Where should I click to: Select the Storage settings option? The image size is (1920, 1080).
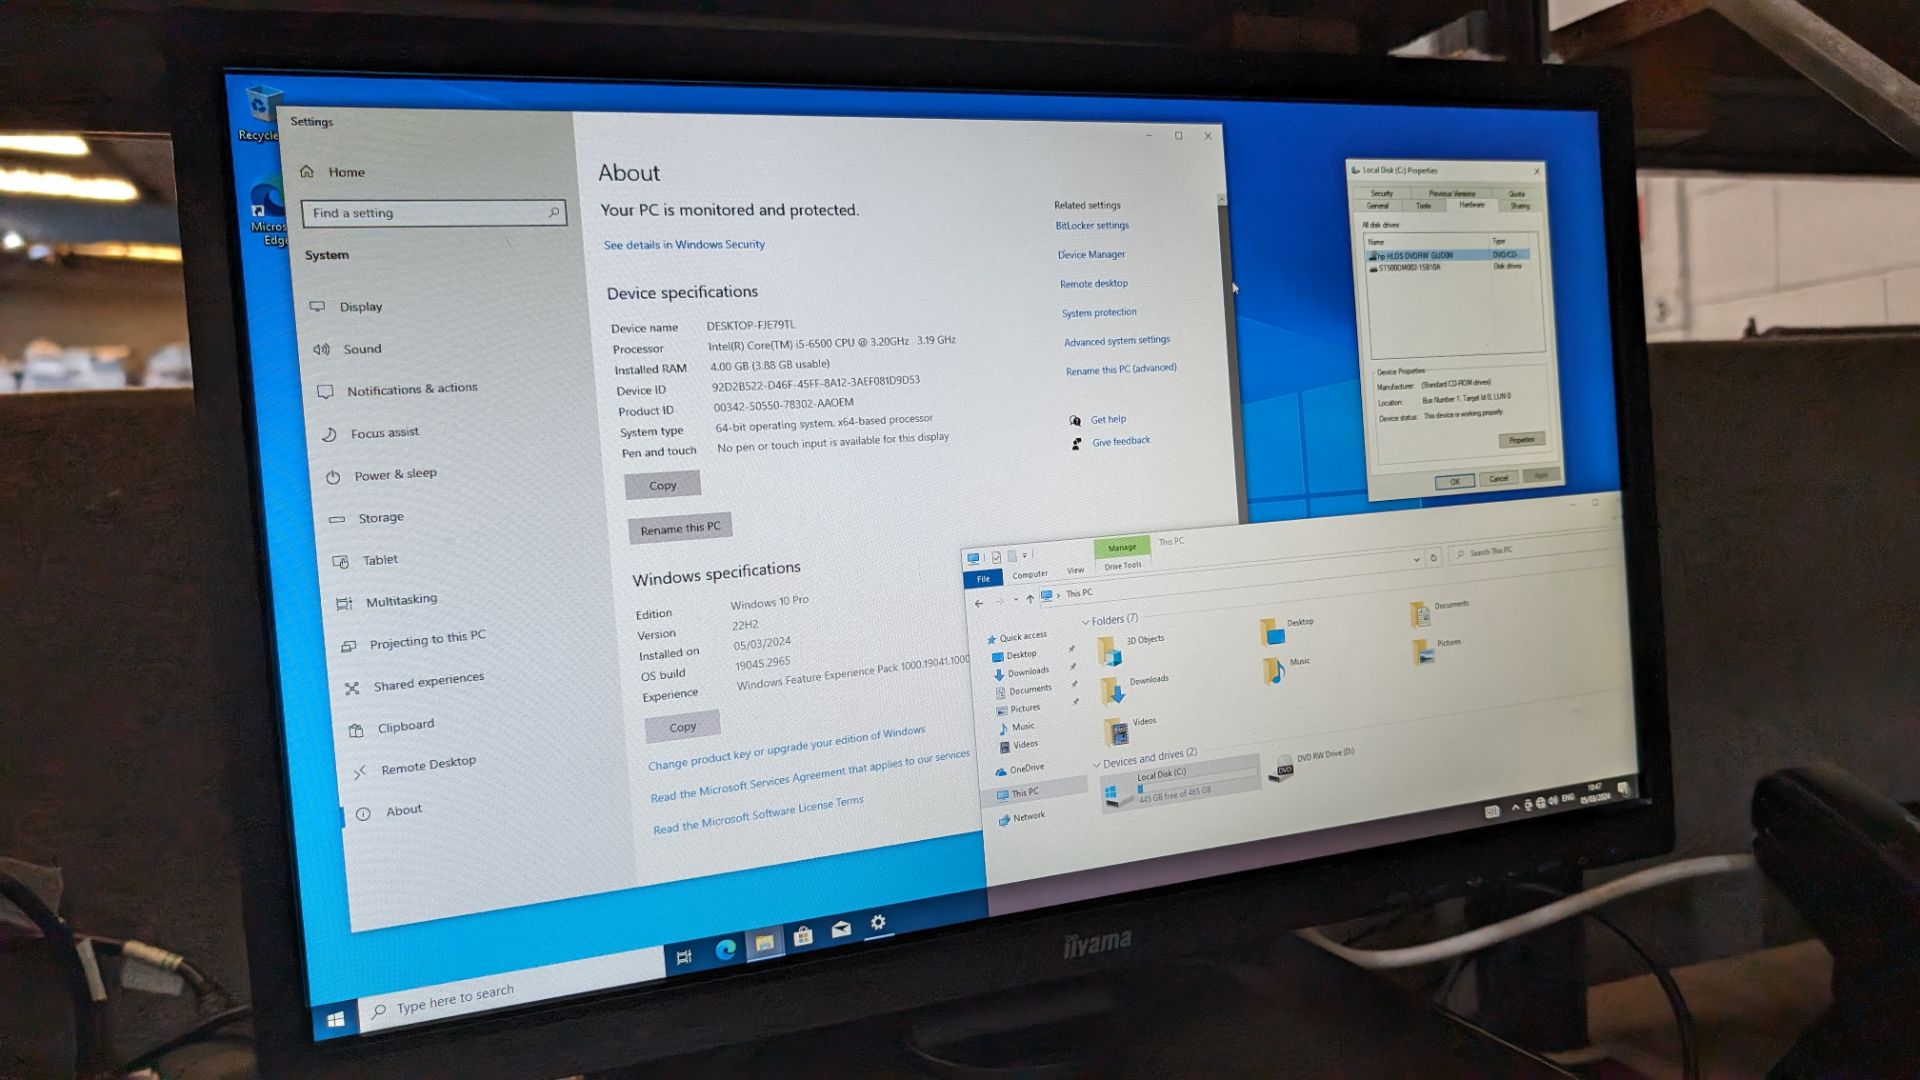382,514
